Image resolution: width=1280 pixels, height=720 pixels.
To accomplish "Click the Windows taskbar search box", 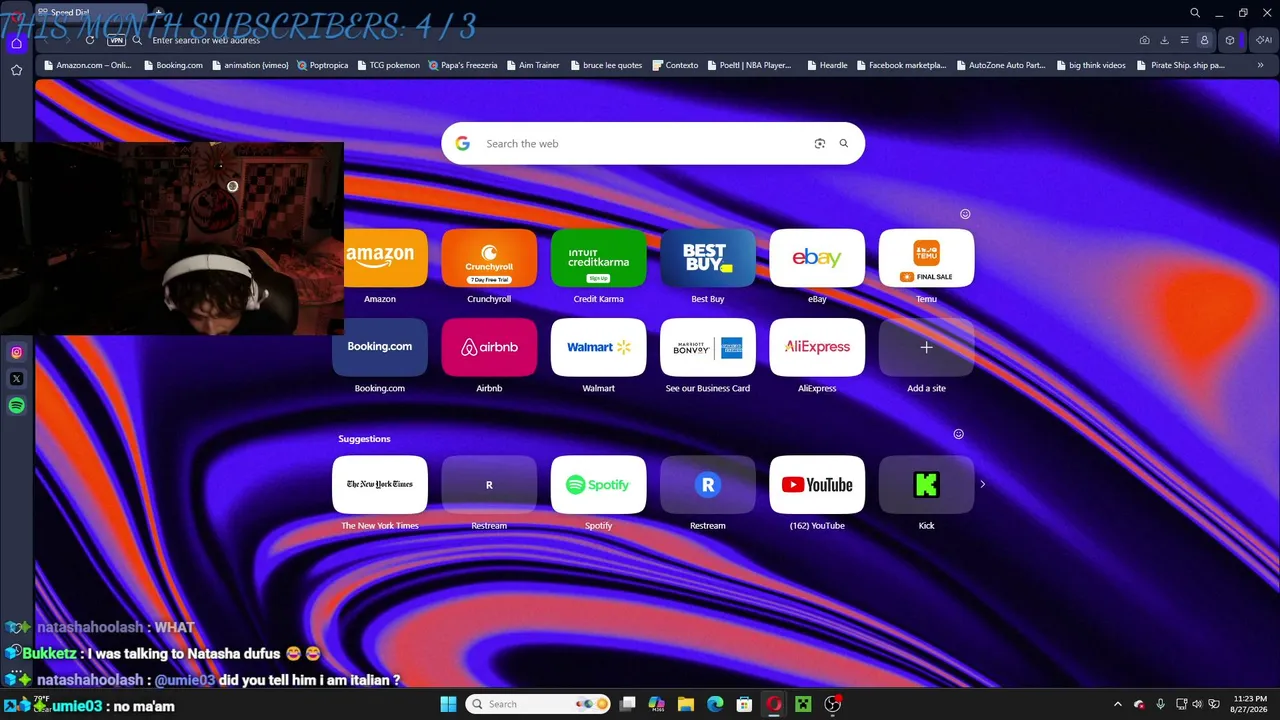I will point(538,704).
